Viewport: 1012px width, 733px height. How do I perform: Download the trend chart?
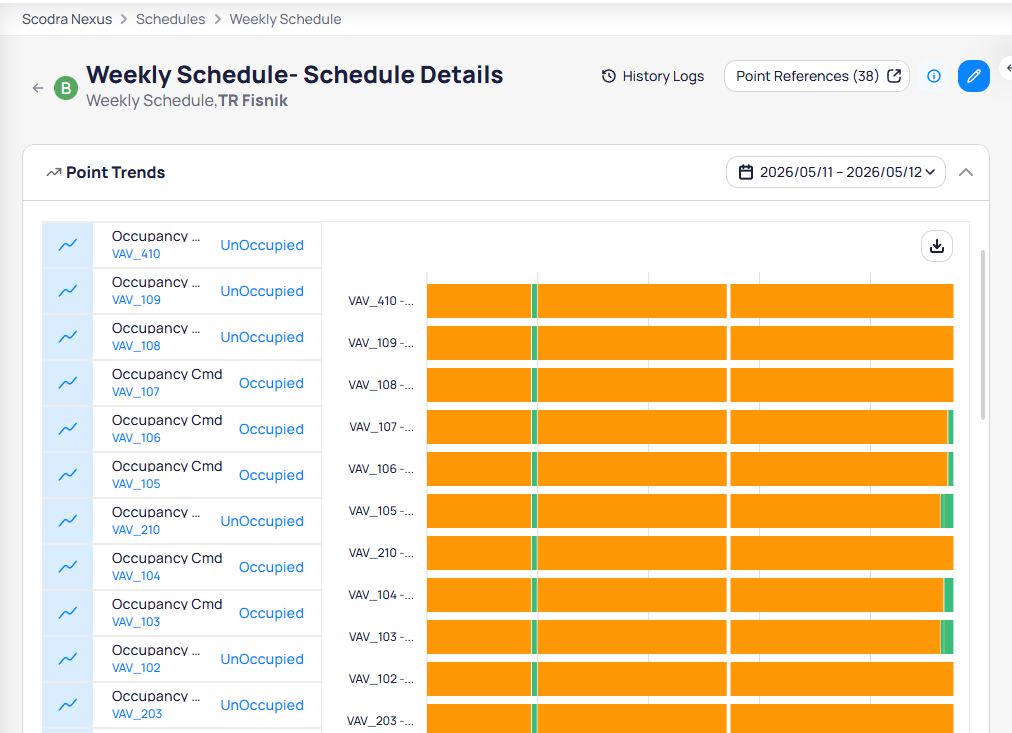[937, 246]
